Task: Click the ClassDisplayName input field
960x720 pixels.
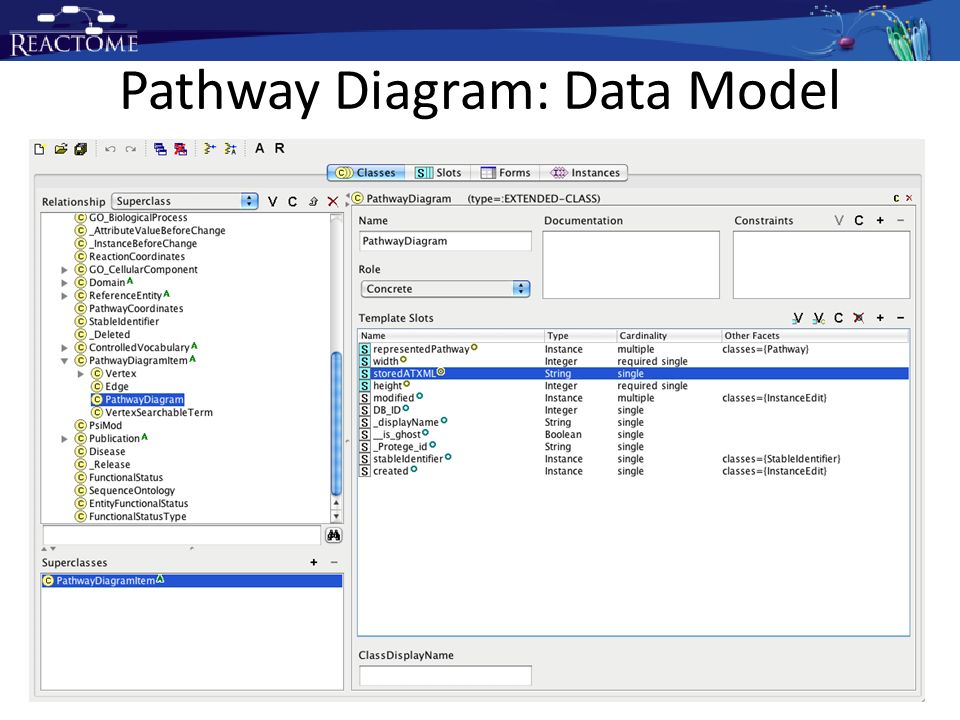Action: point(445,675)
